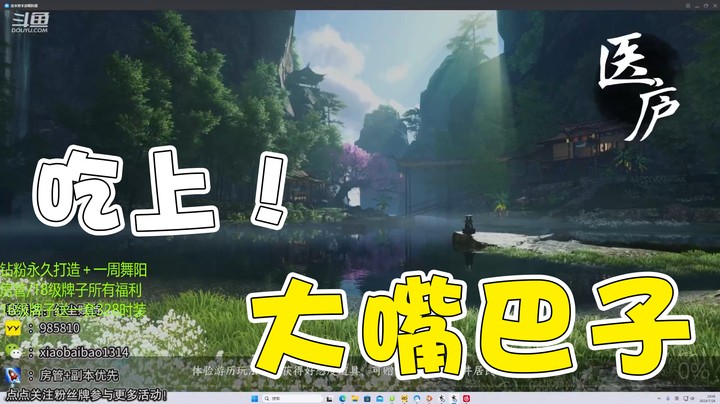This screenshot has height=404, width=720.
Task: Select the YY number 985810
Action: (x=60, y=328)
